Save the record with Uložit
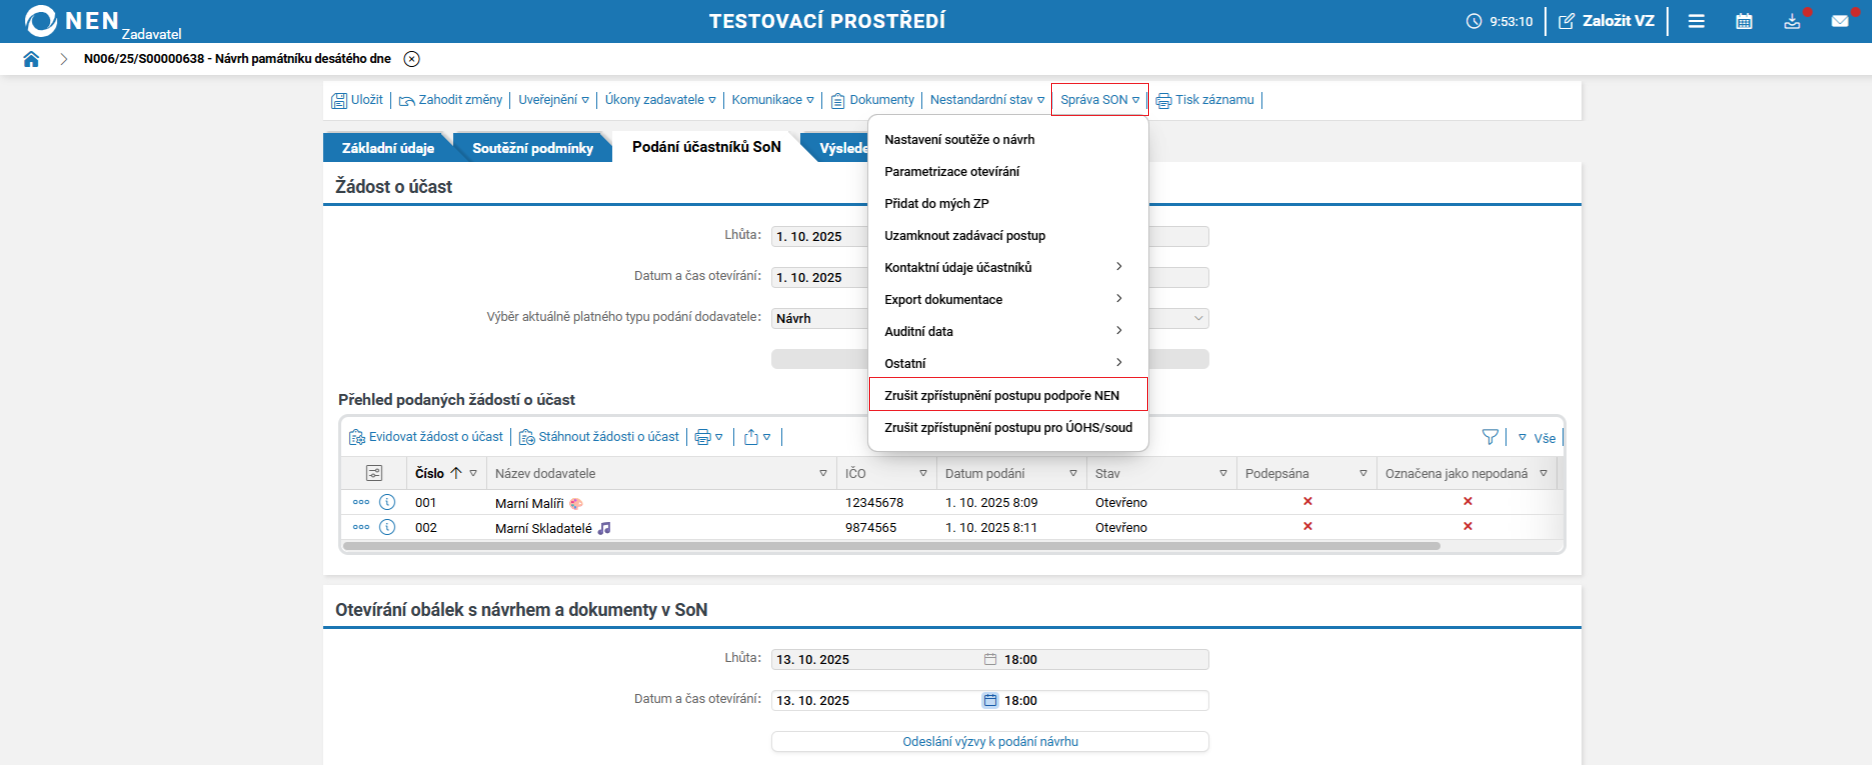 357,100
